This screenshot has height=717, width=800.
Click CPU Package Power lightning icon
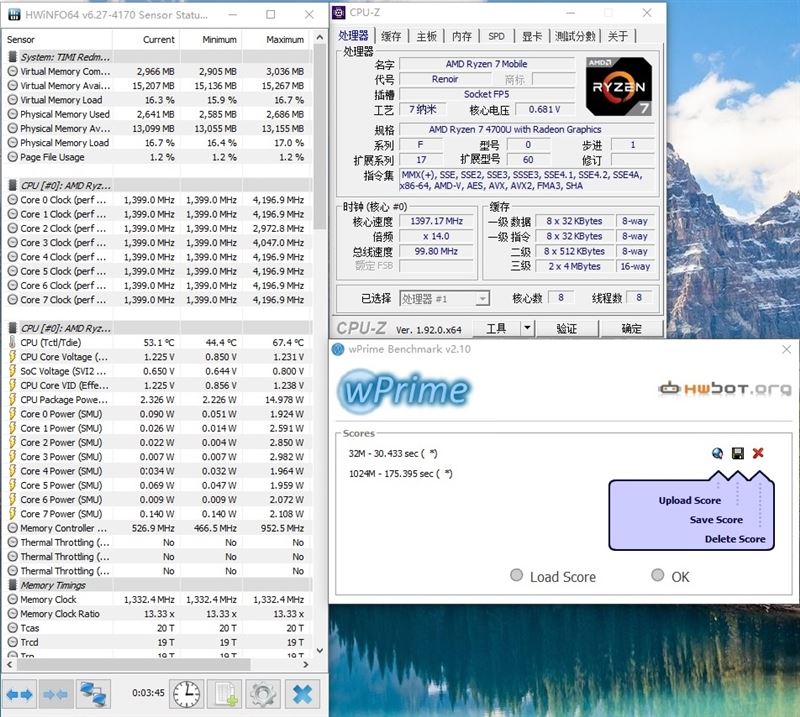click(x=12, y=400)
